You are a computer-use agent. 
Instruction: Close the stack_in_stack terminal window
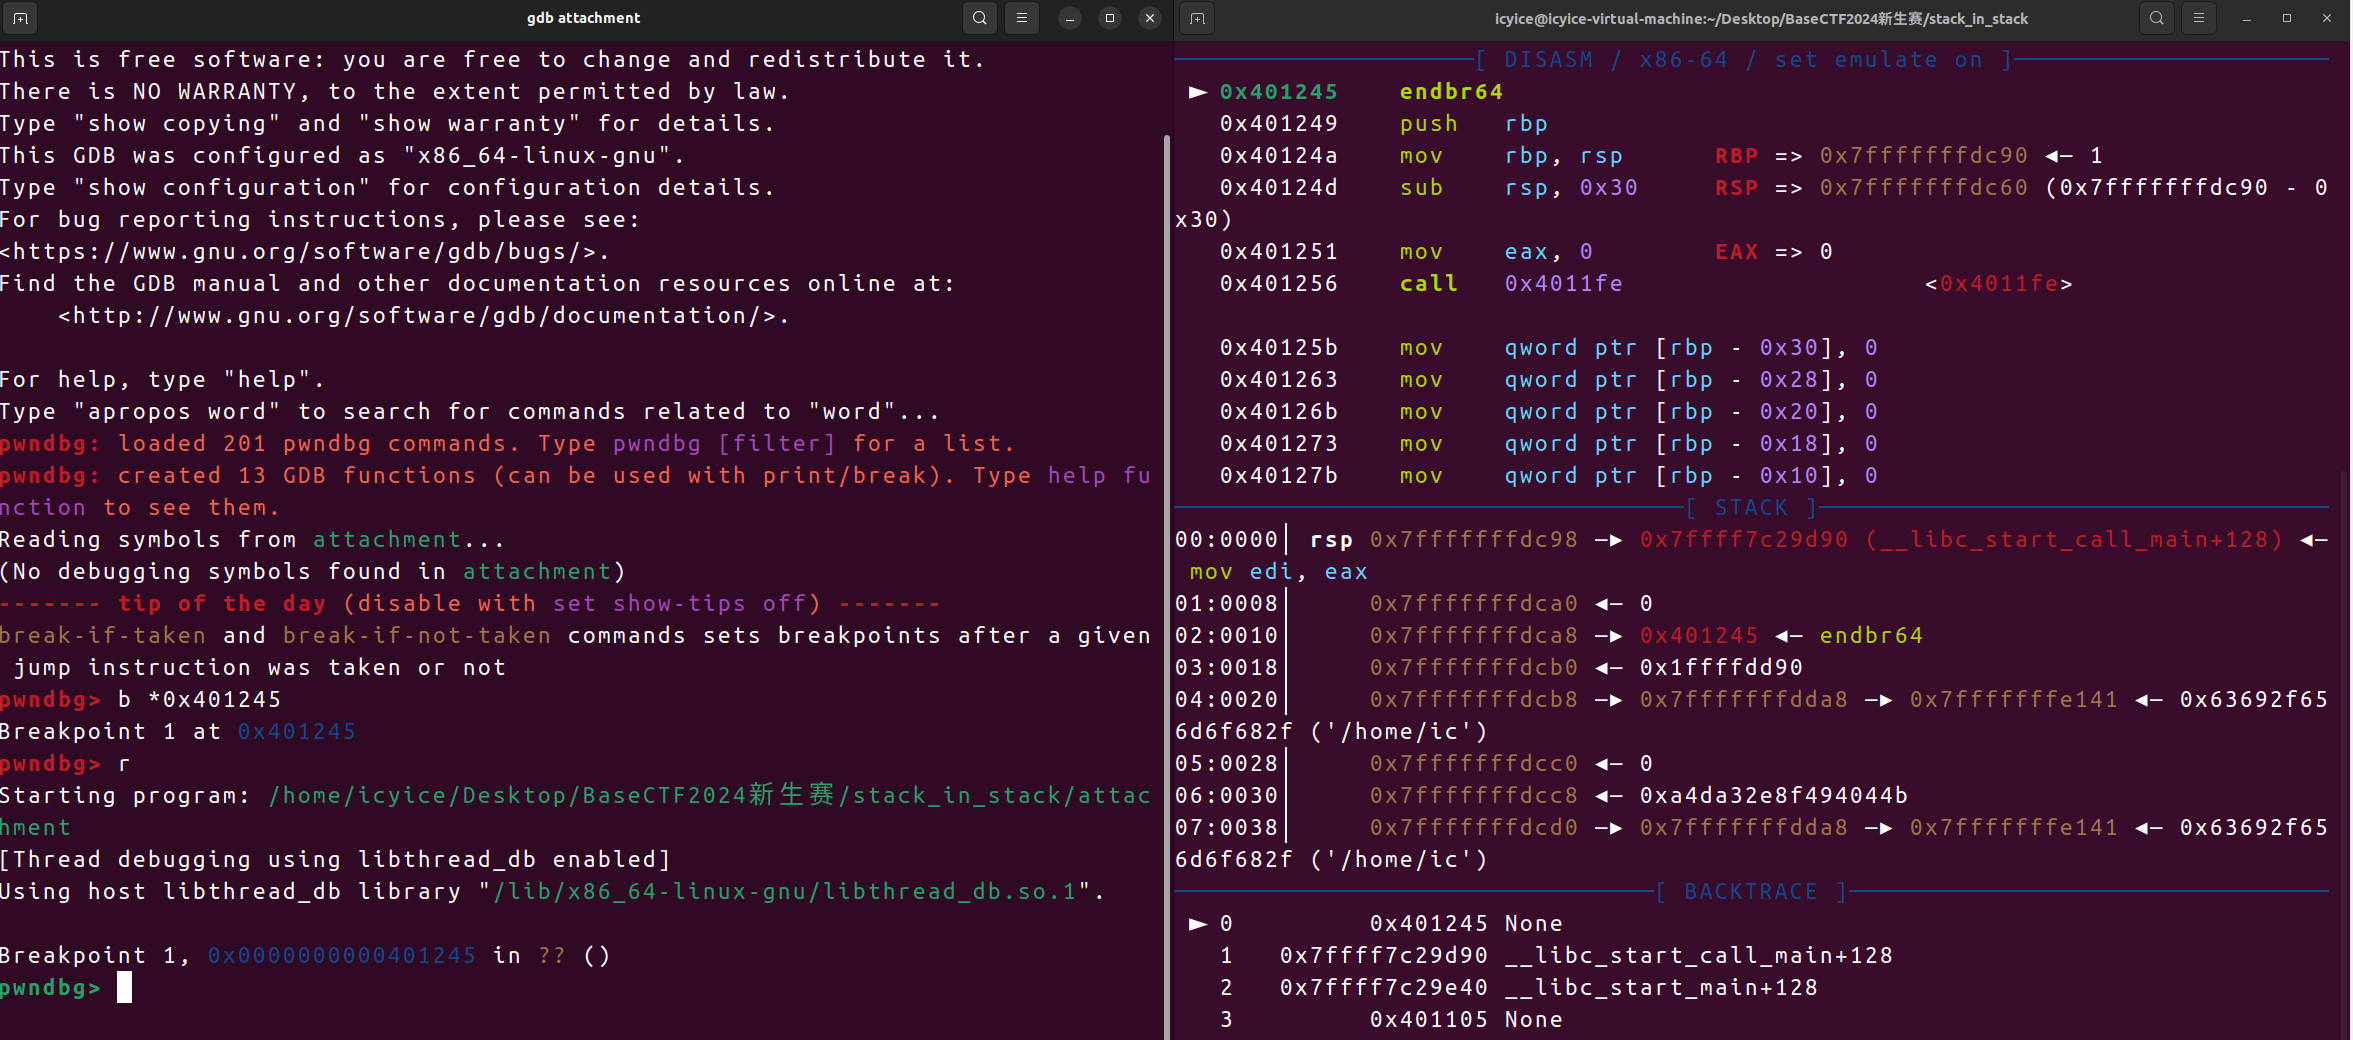click(2327, 18)
